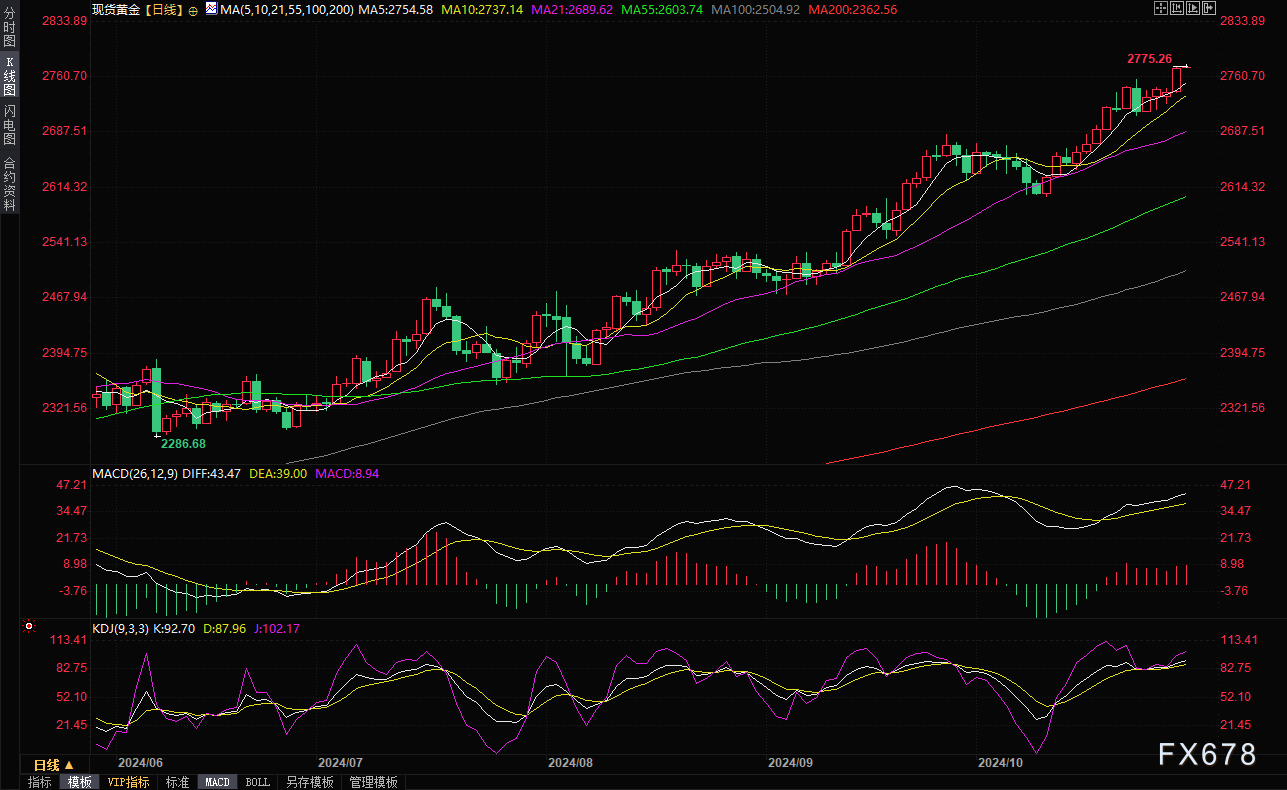Click the shift chart right icon

pyautogui.click(x=1209, y=8)
